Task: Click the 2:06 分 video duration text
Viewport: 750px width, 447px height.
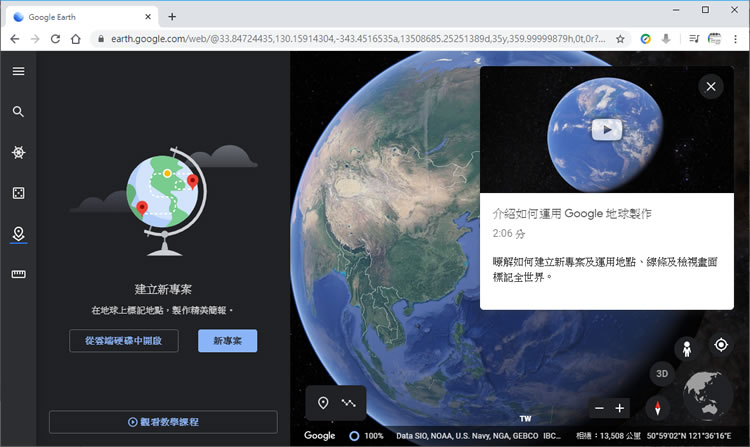Action: (509, 234)
